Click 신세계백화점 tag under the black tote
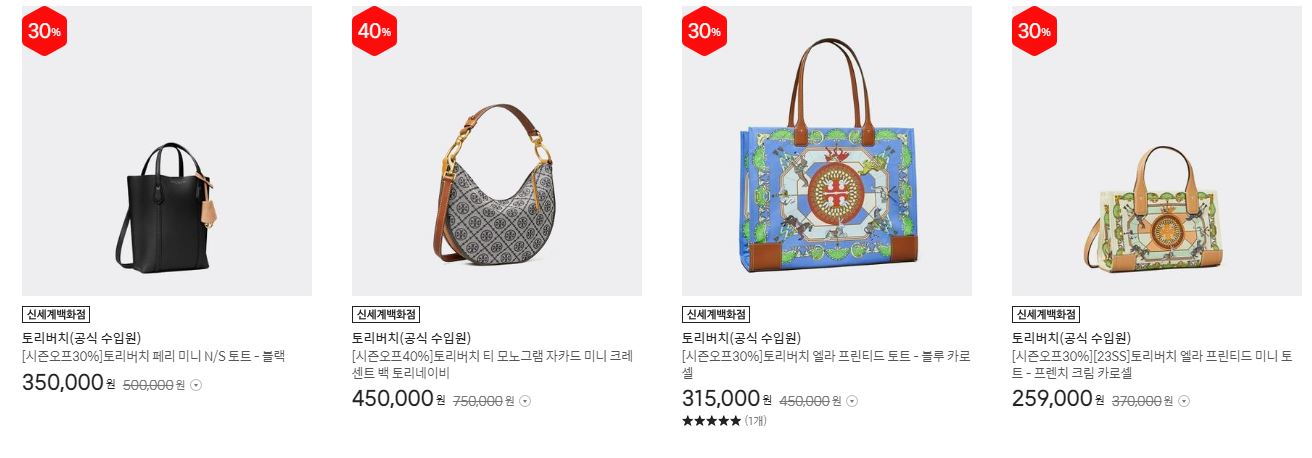Image resolution: width=1312 pixels, height=458 pixels. click(56, 314)
